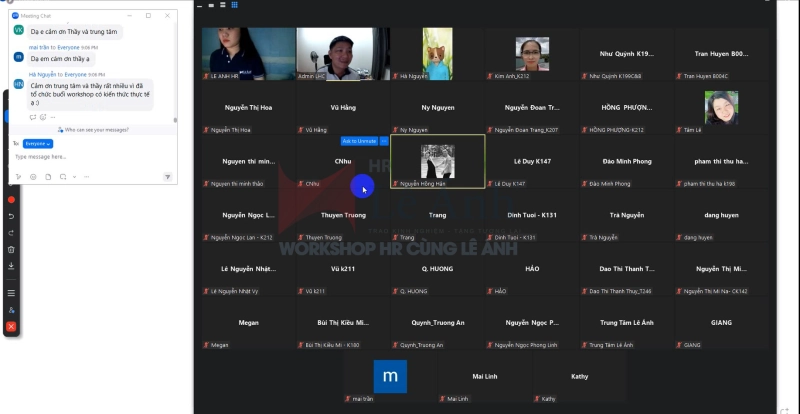Image resolution: width=800 pixels, height=414 pixels.
Task: Open the 'Who can see your messages?' link
Action: coord(95,129)
